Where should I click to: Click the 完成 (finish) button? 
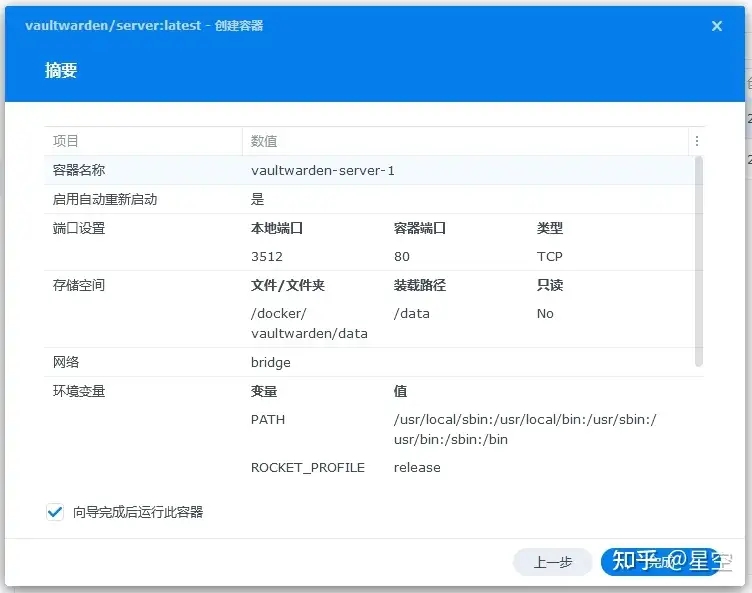point(660,562)
